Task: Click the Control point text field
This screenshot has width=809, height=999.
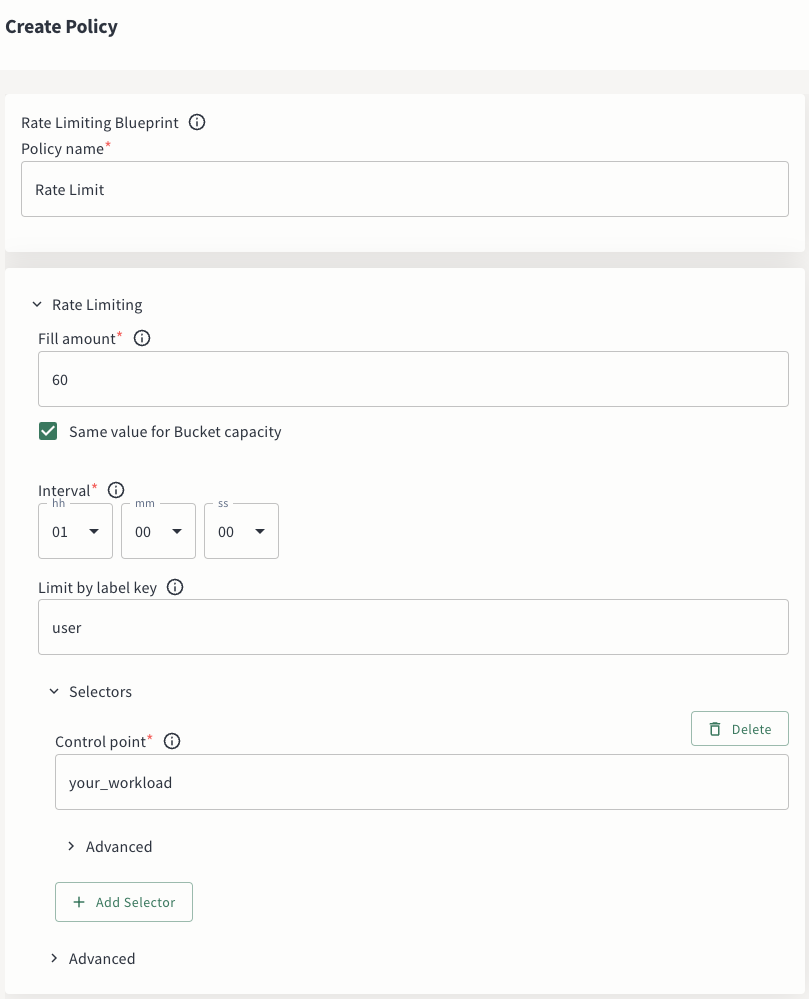Action: tap(421, 783)
